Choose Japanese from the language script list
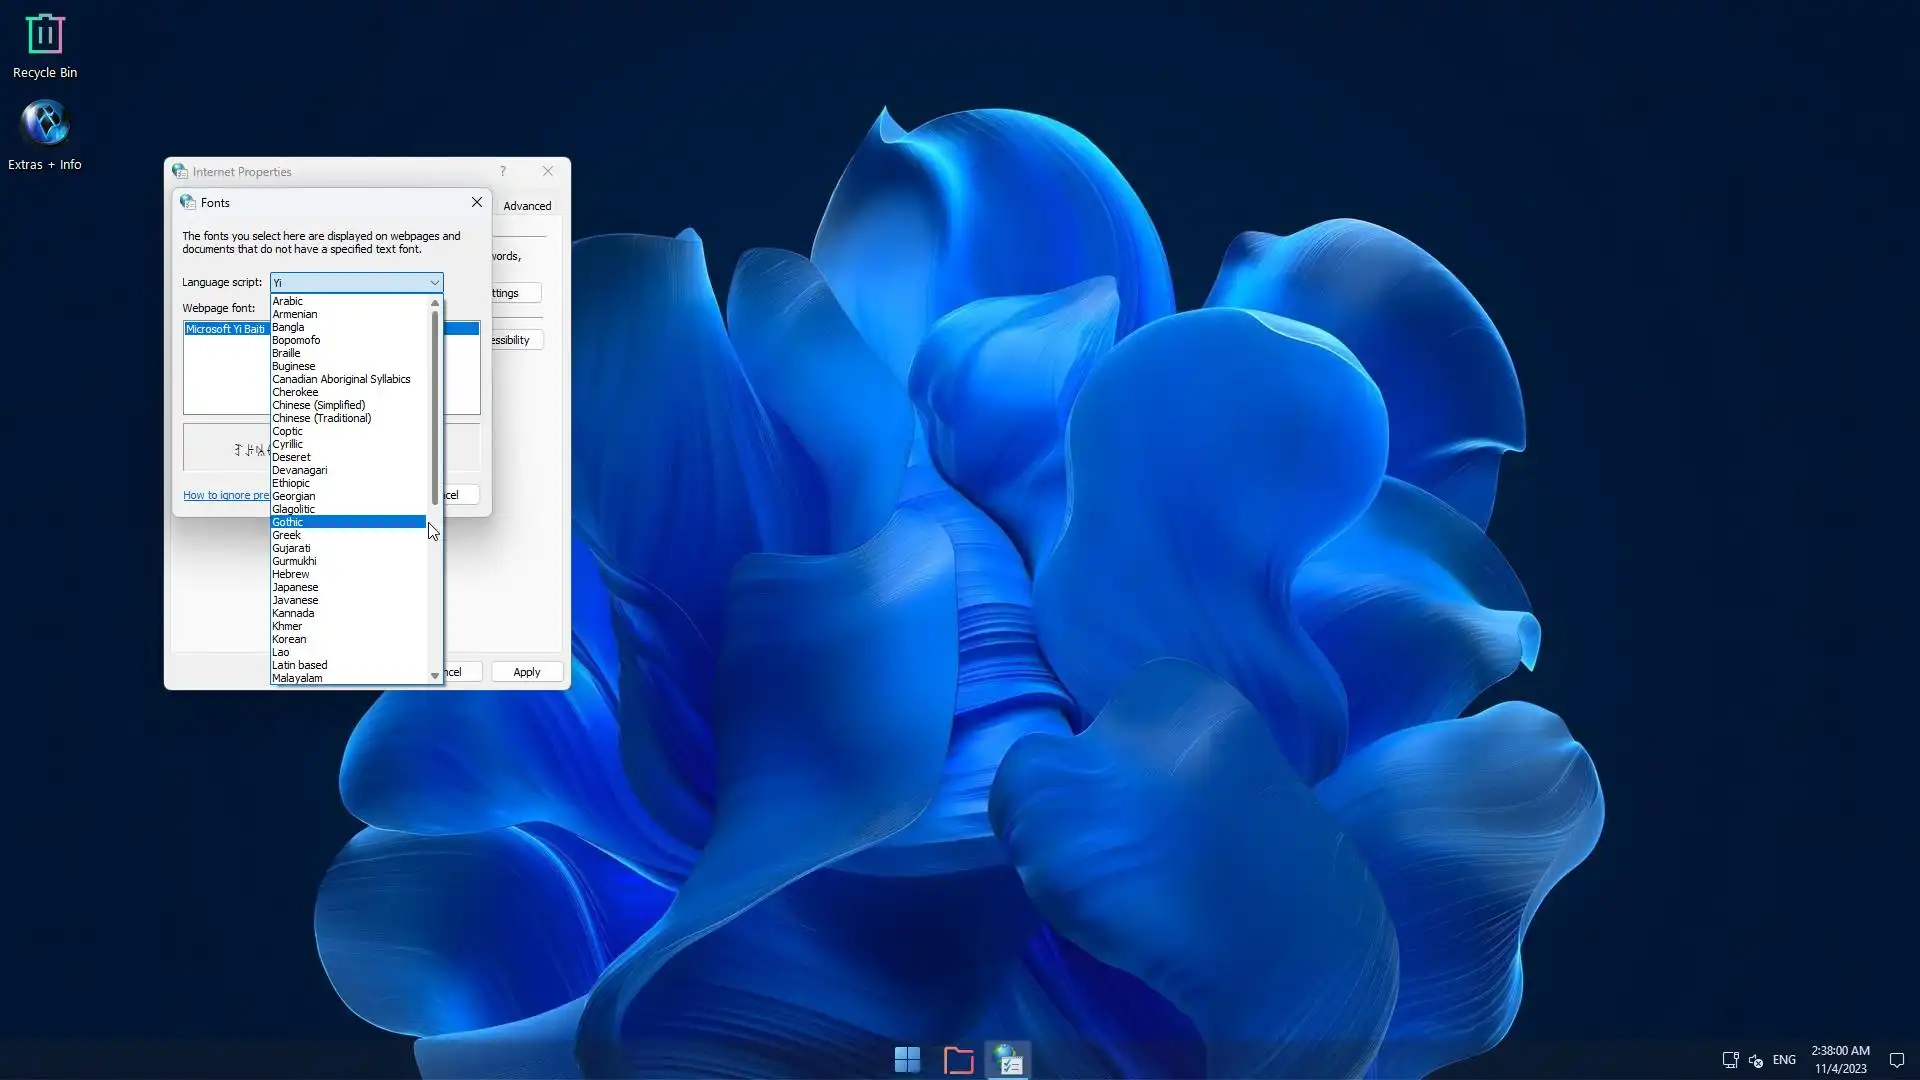This screenshot has height=1080, width=1920. pyautogui.click(x=296, y=587)
